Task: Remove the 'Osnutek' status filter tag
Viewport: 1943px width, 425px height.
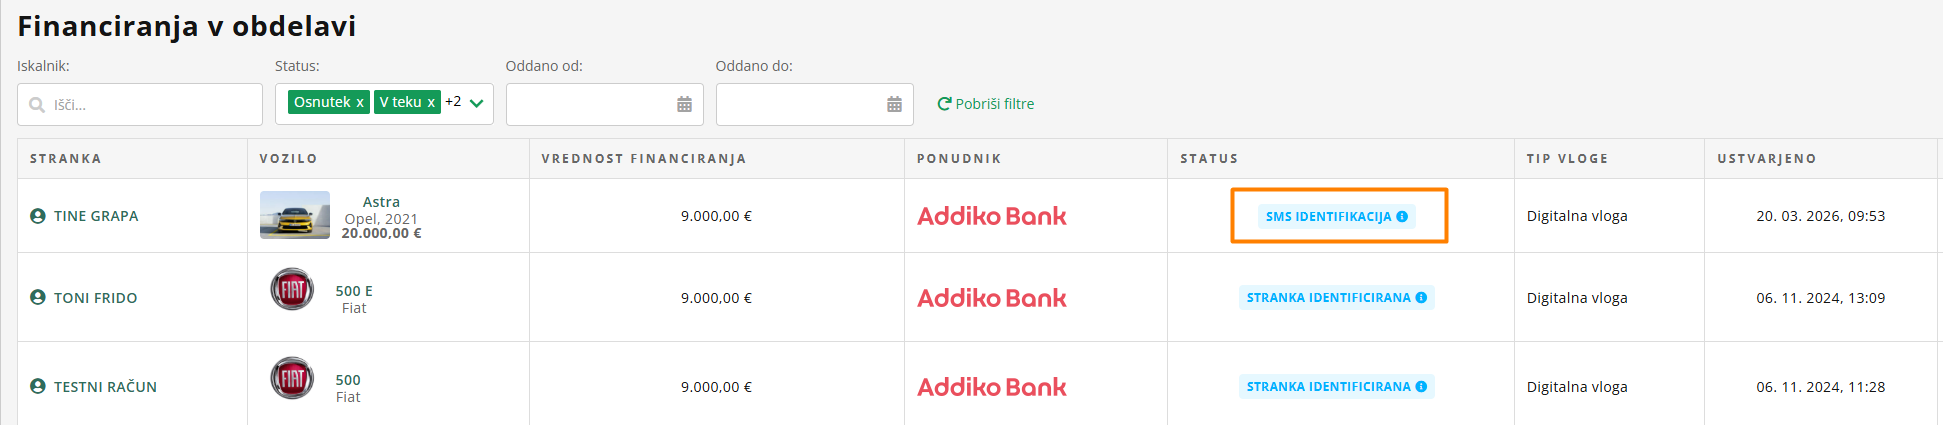Action: click(360, 102)
